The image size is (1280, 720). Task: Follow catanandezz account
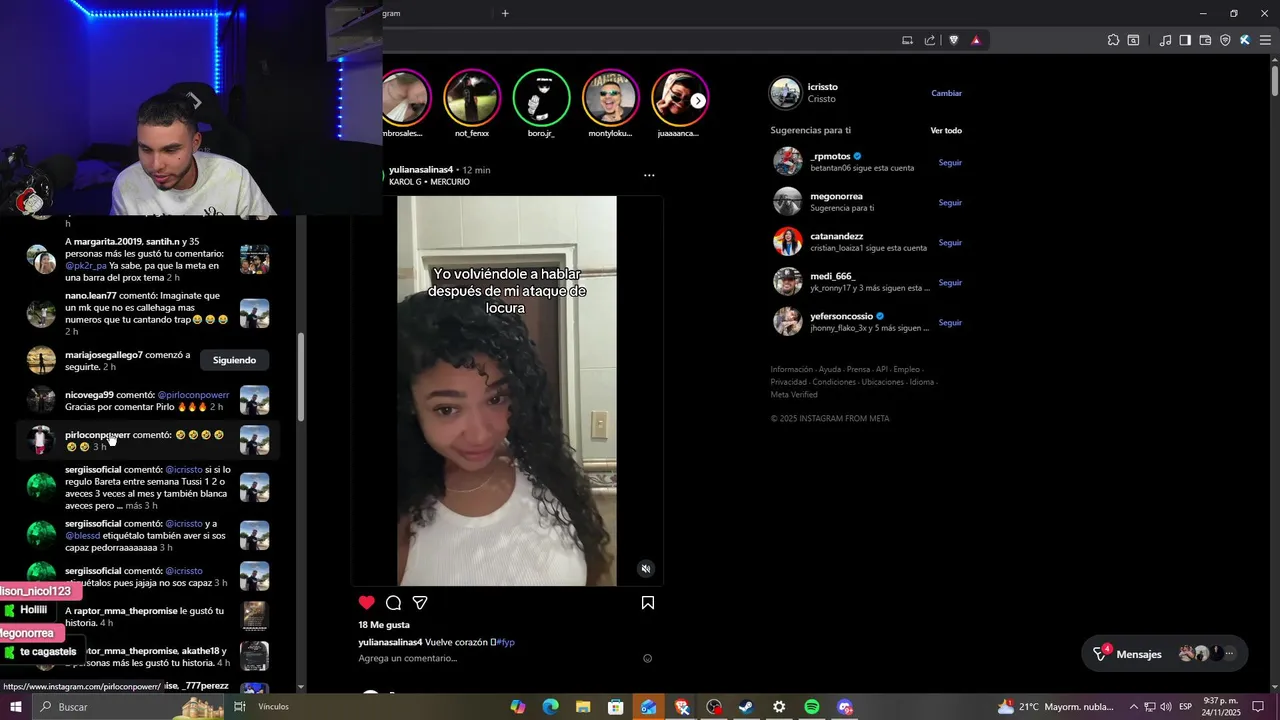950,242
